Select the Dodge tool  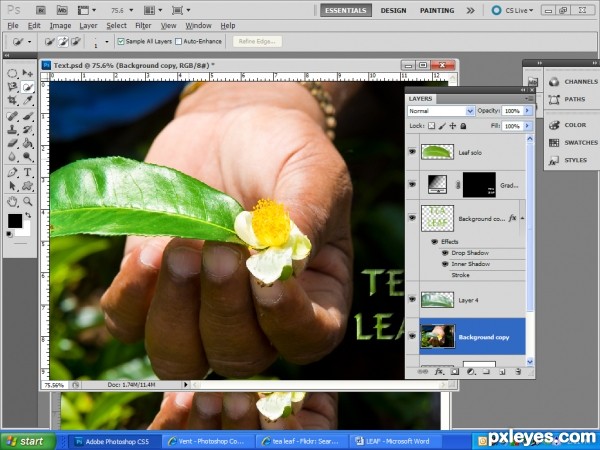coord(28,157)
